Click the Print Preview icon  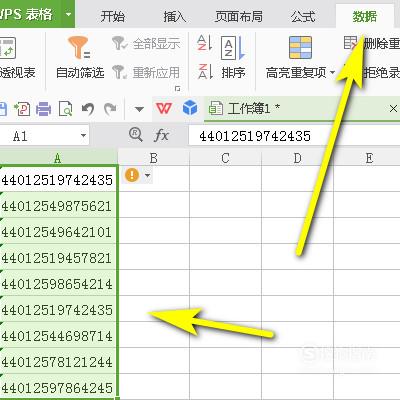[65, 109]
